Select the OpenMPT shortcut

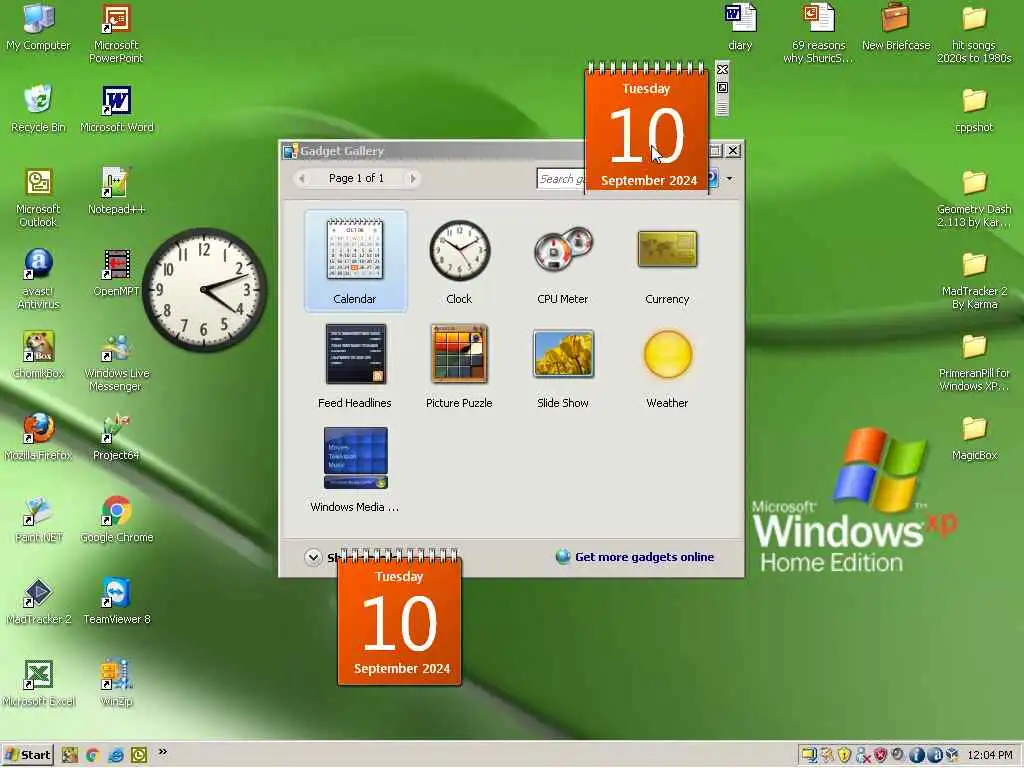(x=116, y=274)
